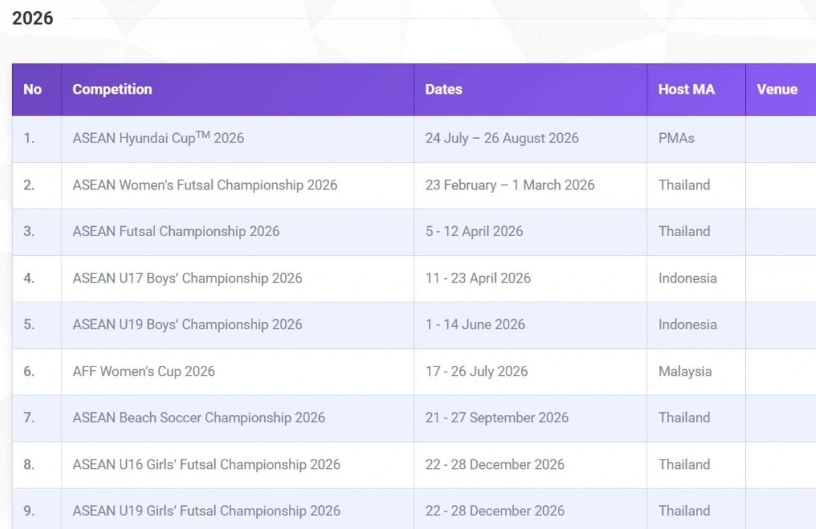The width and height of the screenshot is (816, 529).
Task: Click the 1 - 14 June 2026 date
Action: [x=475, y=324]
